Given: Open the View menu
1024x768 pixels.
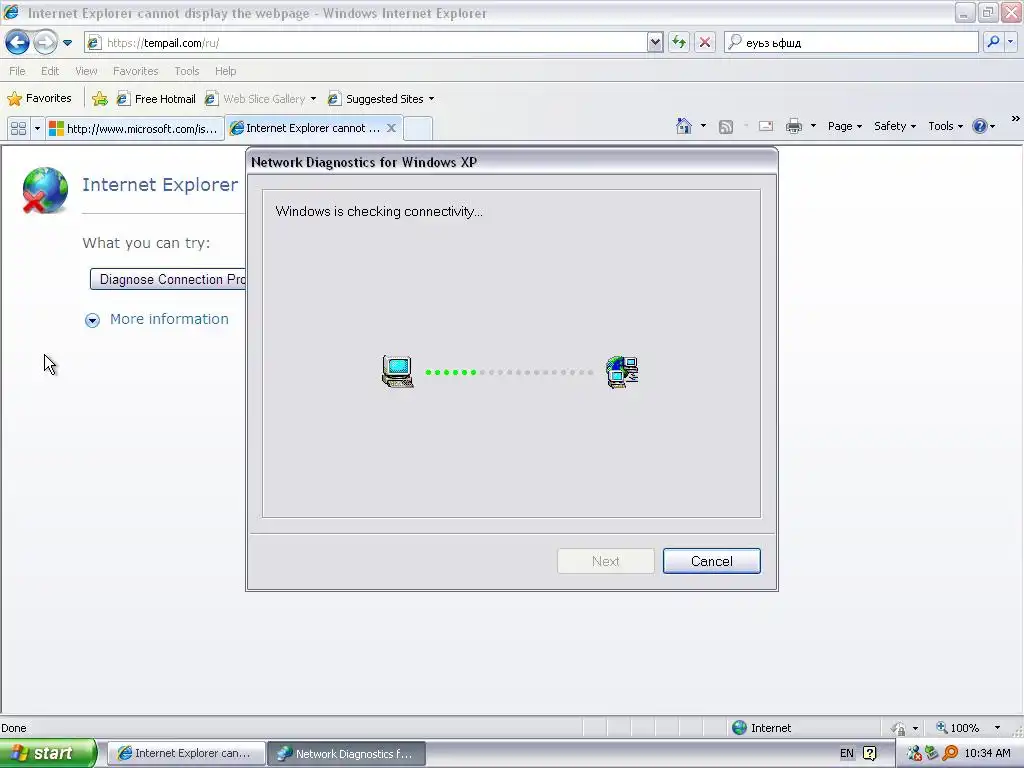Looking at the screenshot, I should (x=86, y=71).
